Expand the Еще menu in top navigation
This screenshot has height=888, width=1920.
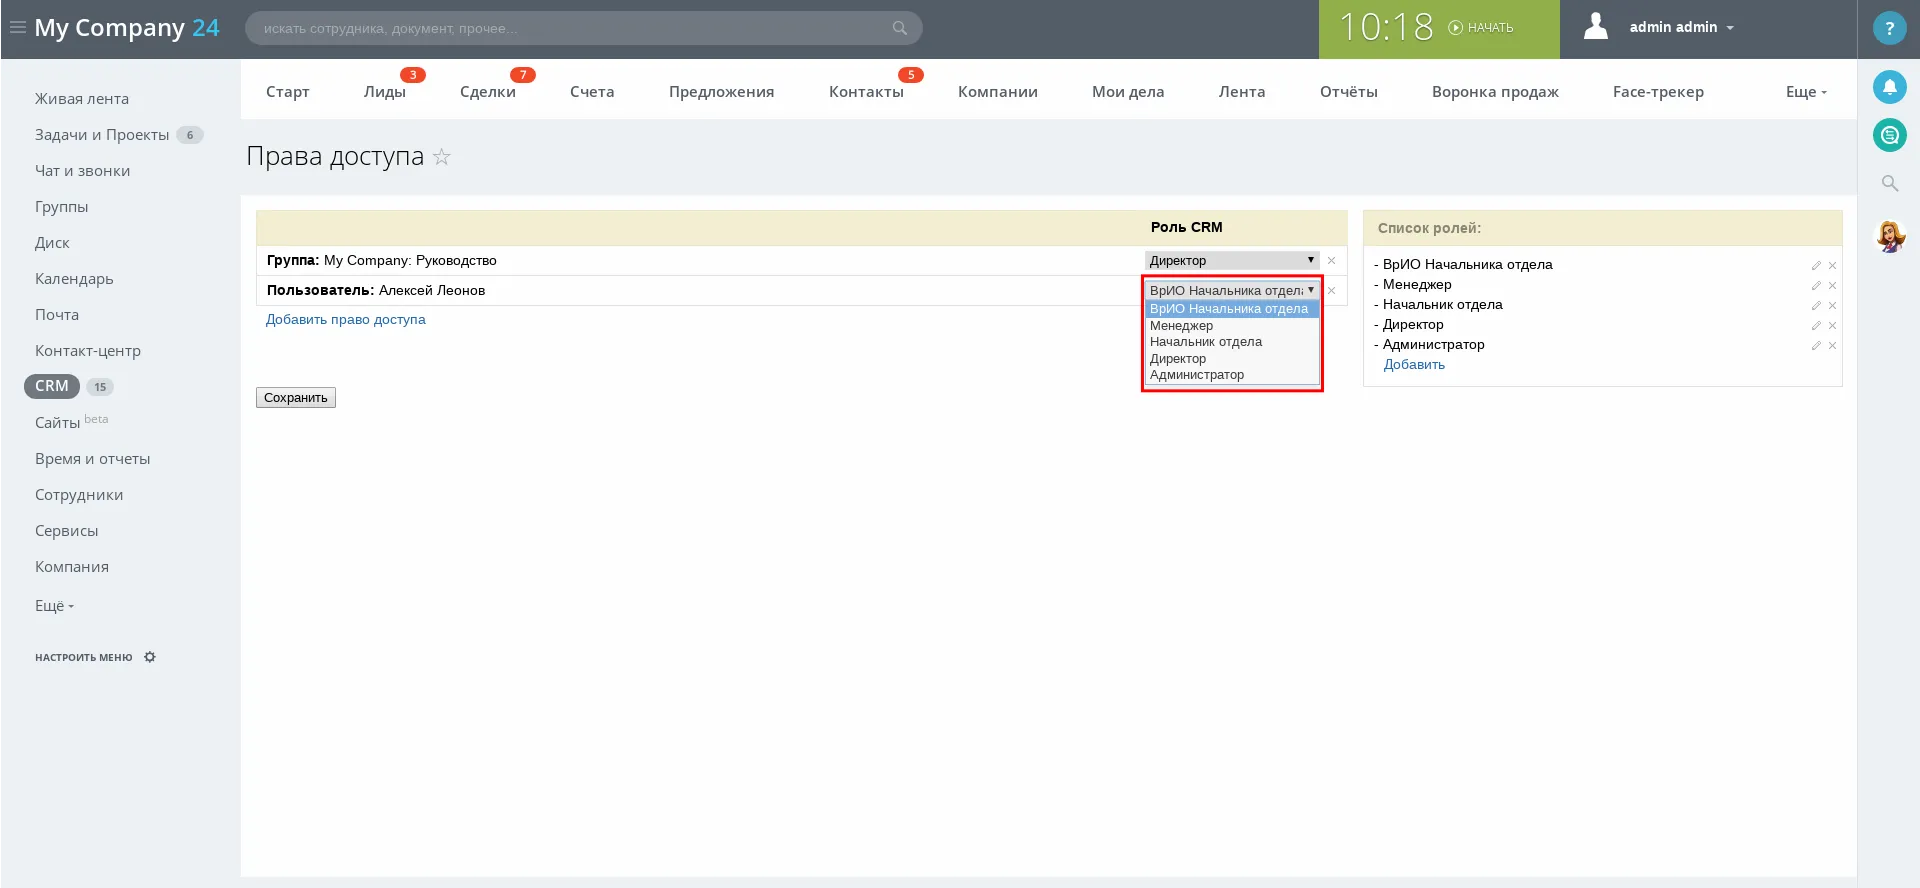click(1805, 92)
